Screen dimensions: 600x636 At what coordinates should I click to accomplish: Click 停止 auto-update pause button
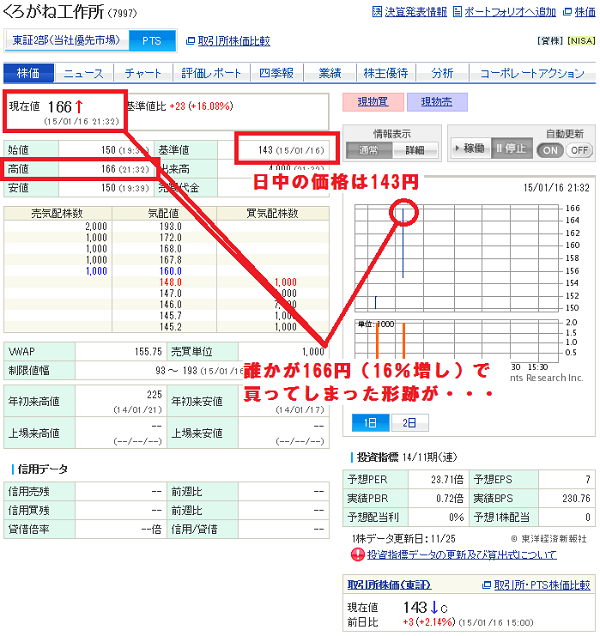(x=512, y=148)
